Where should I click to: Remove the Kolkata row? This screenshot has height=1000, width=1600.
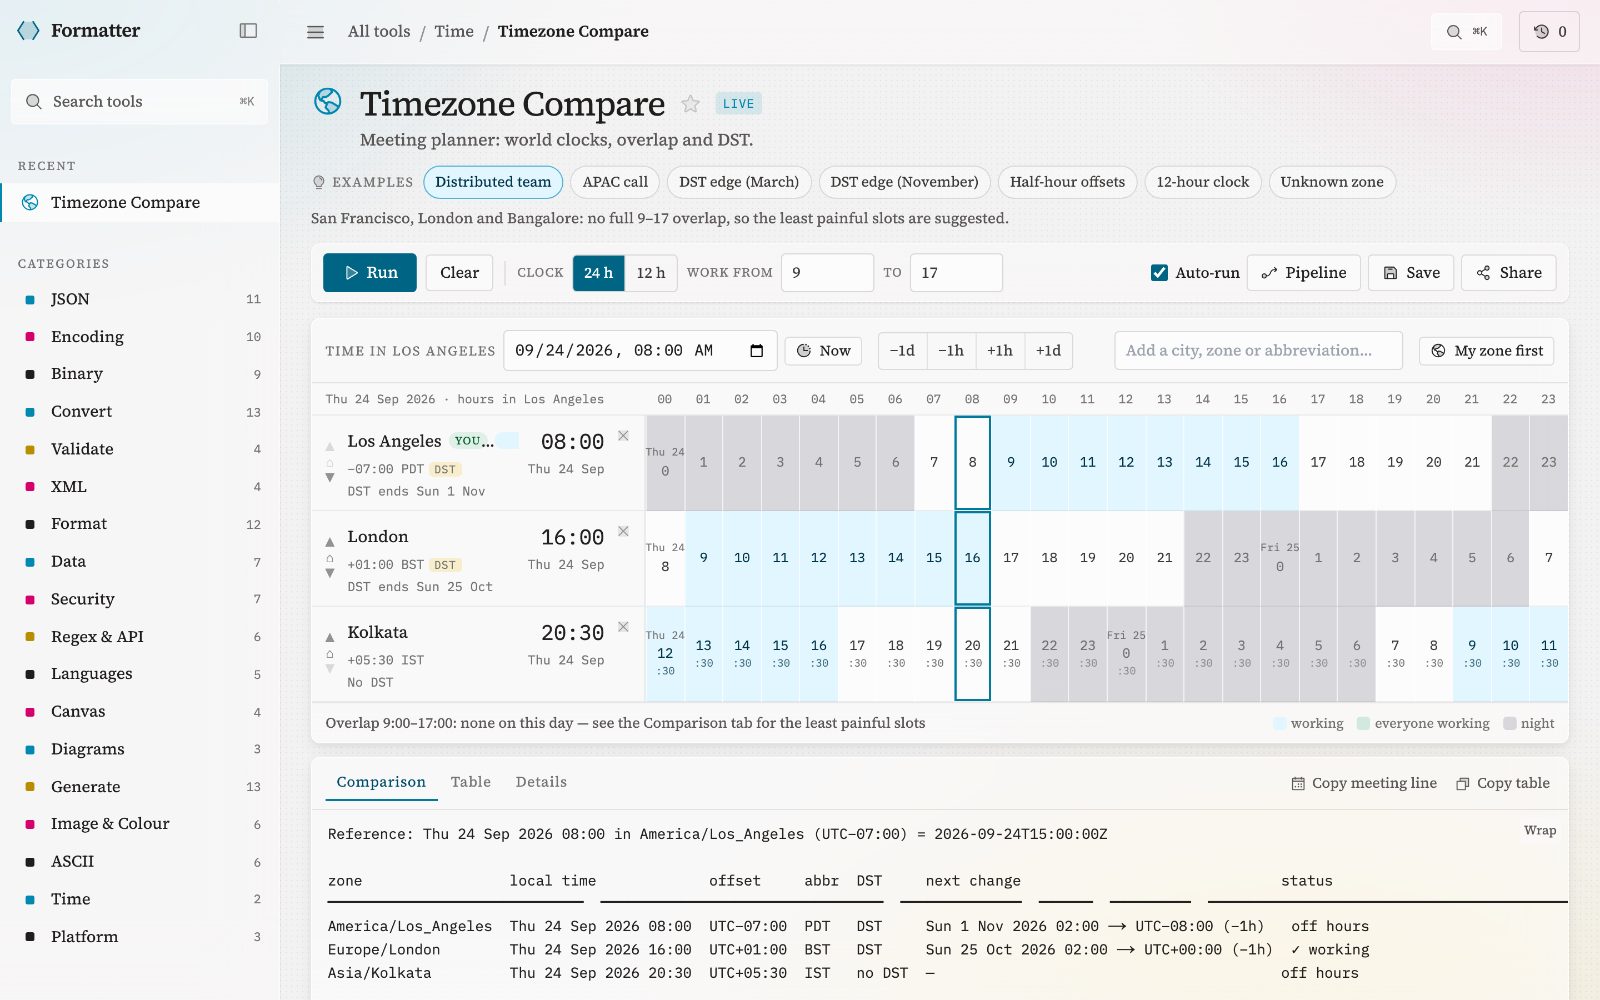[x=623, y=627]
